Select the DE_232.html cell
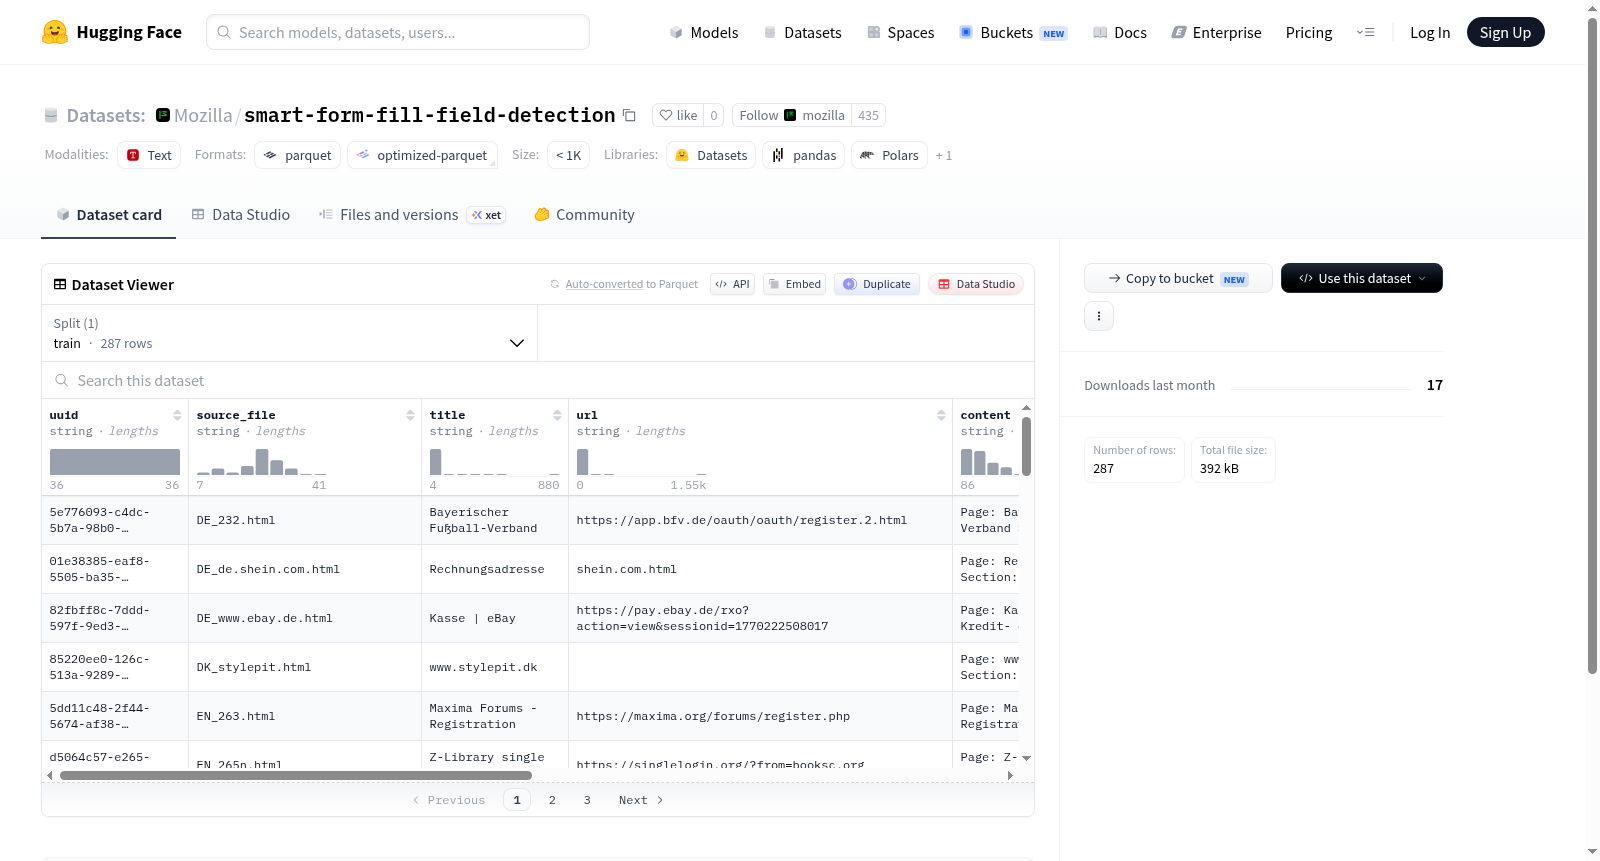This screenshot has height=861, width=1600. click(x=305, y=520)
